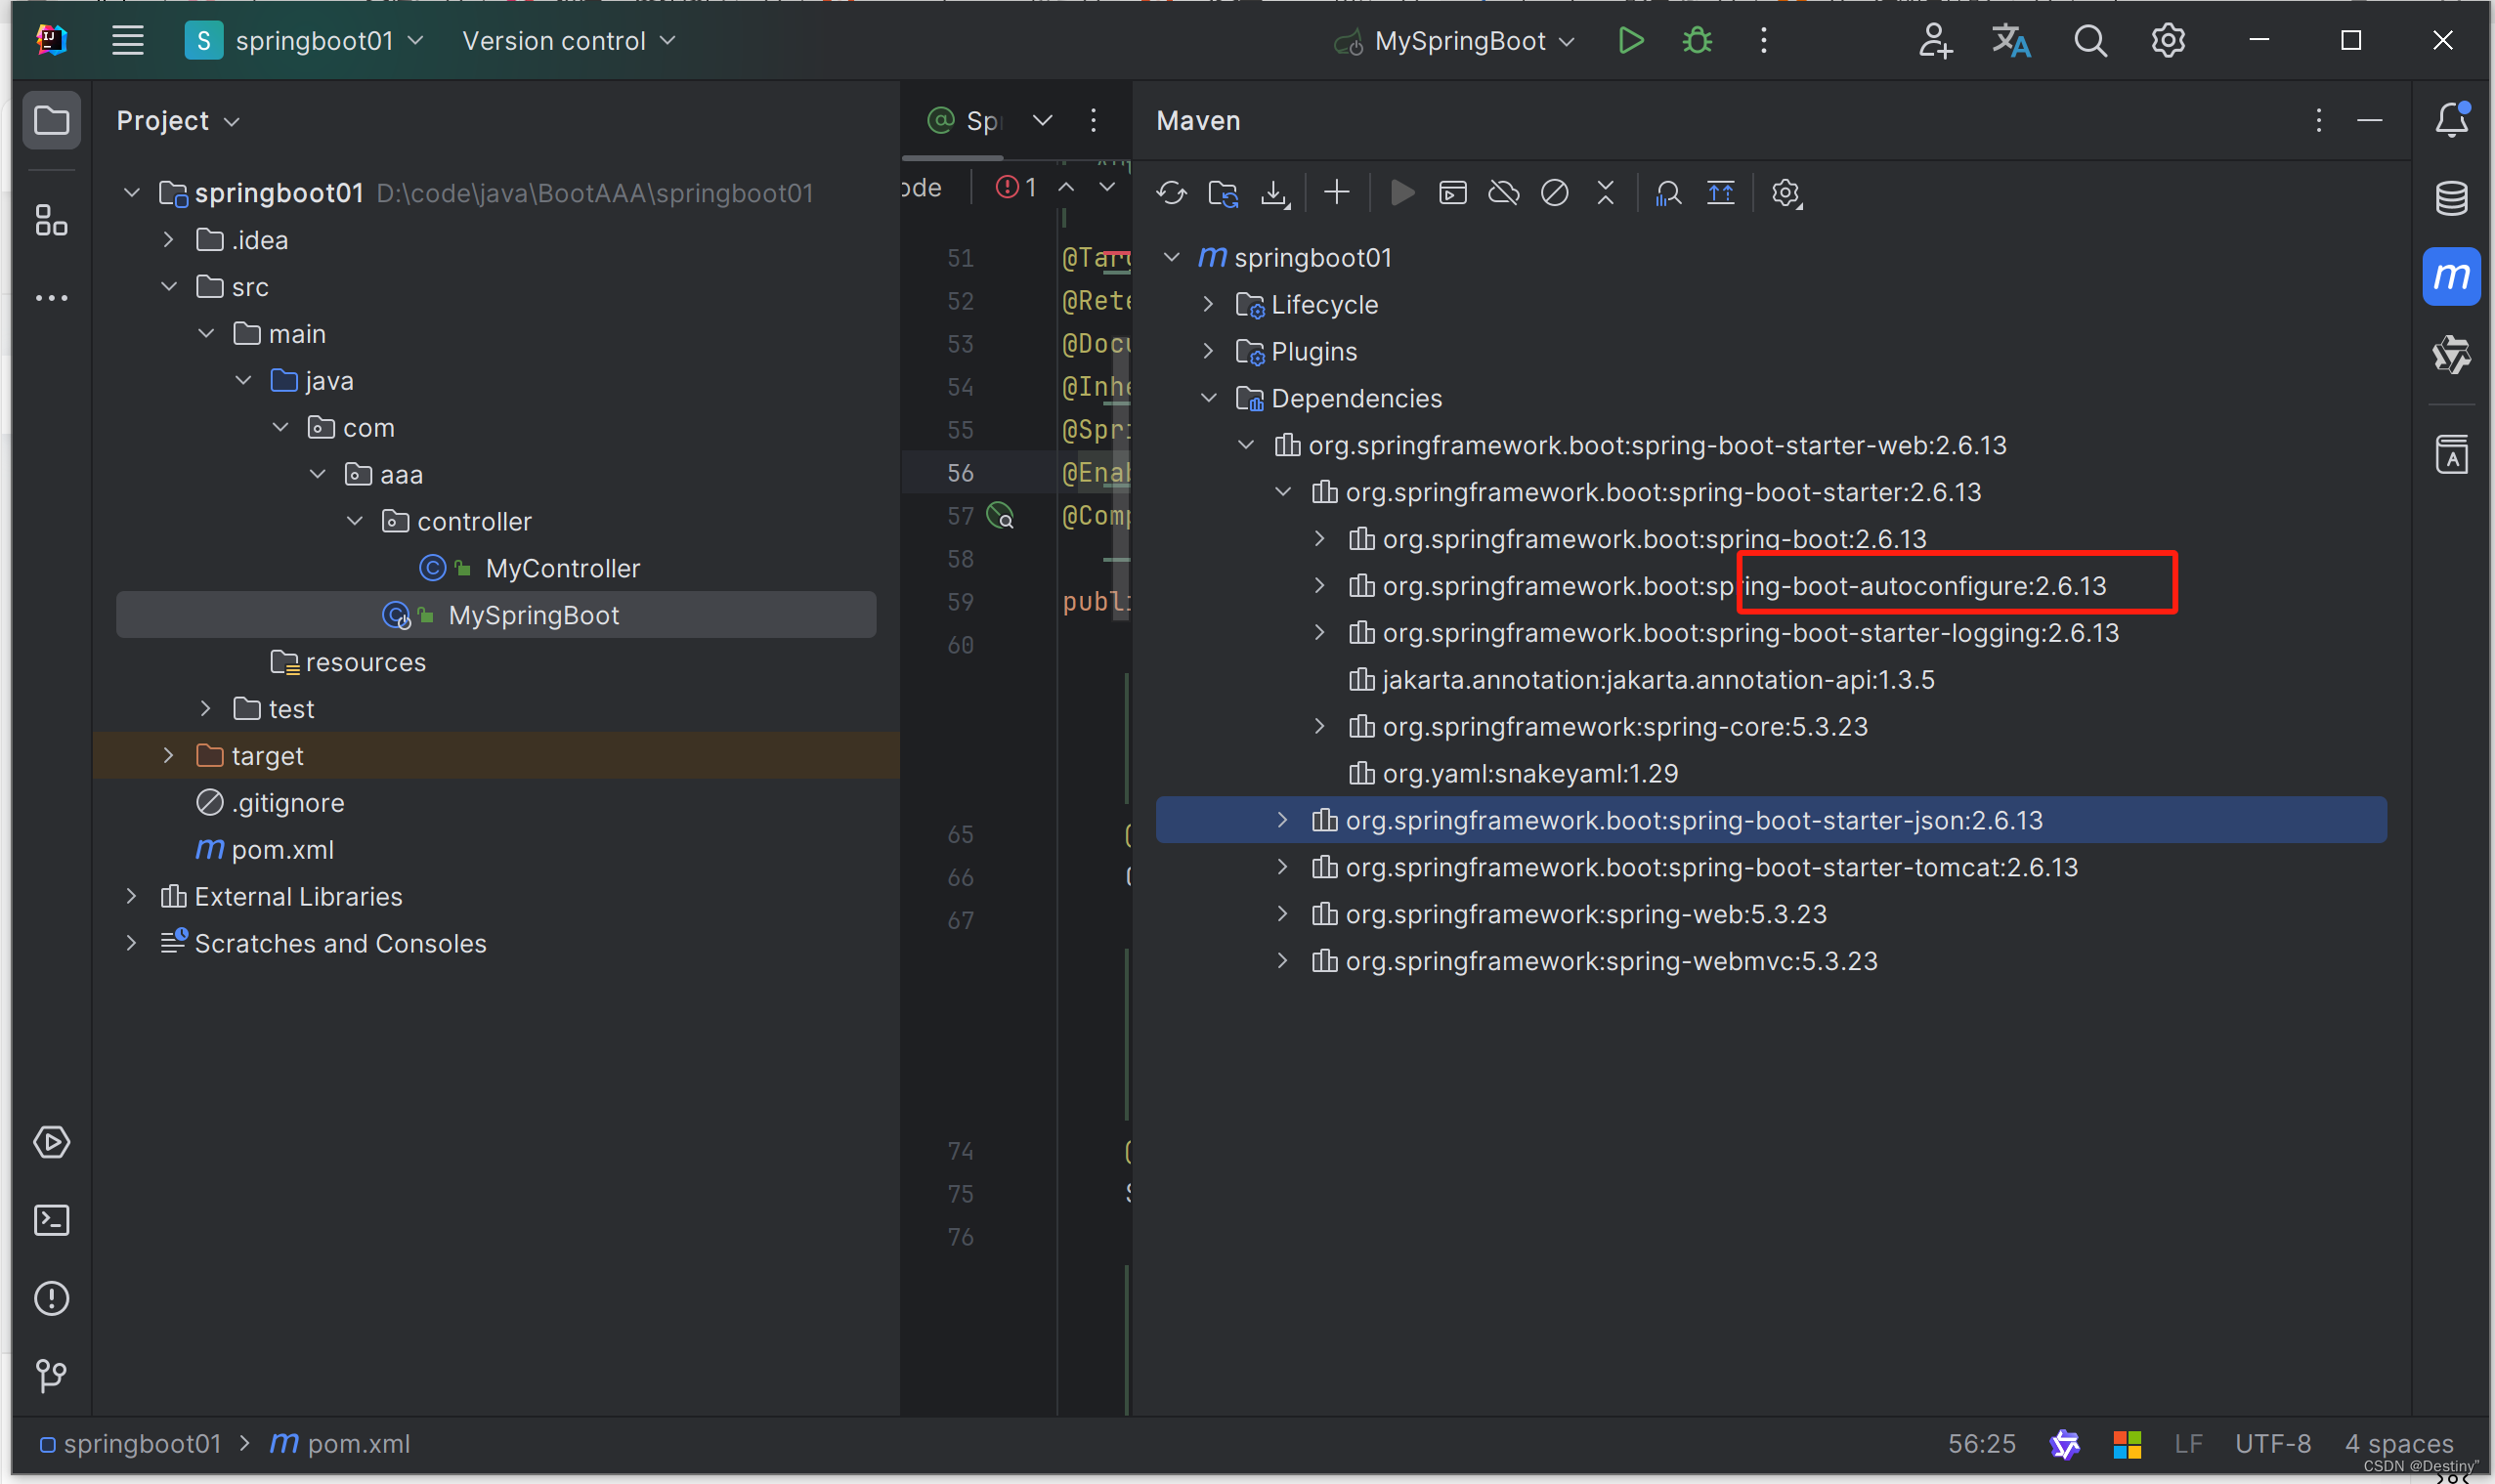Image resolution: width=2495 pixels, height=1484 pixels.
Task: Expand the target folder
Action: pos(168,756)
